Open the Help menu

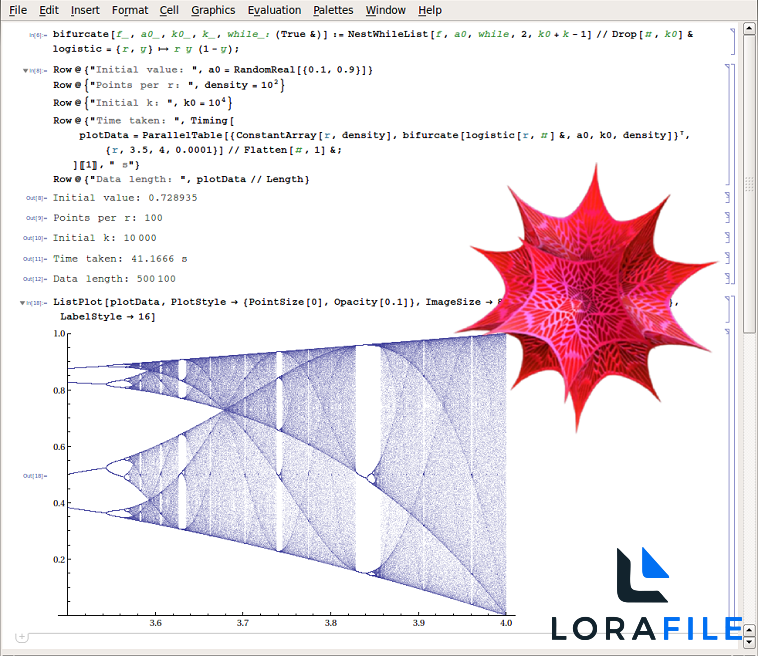(x=430, y=10)
